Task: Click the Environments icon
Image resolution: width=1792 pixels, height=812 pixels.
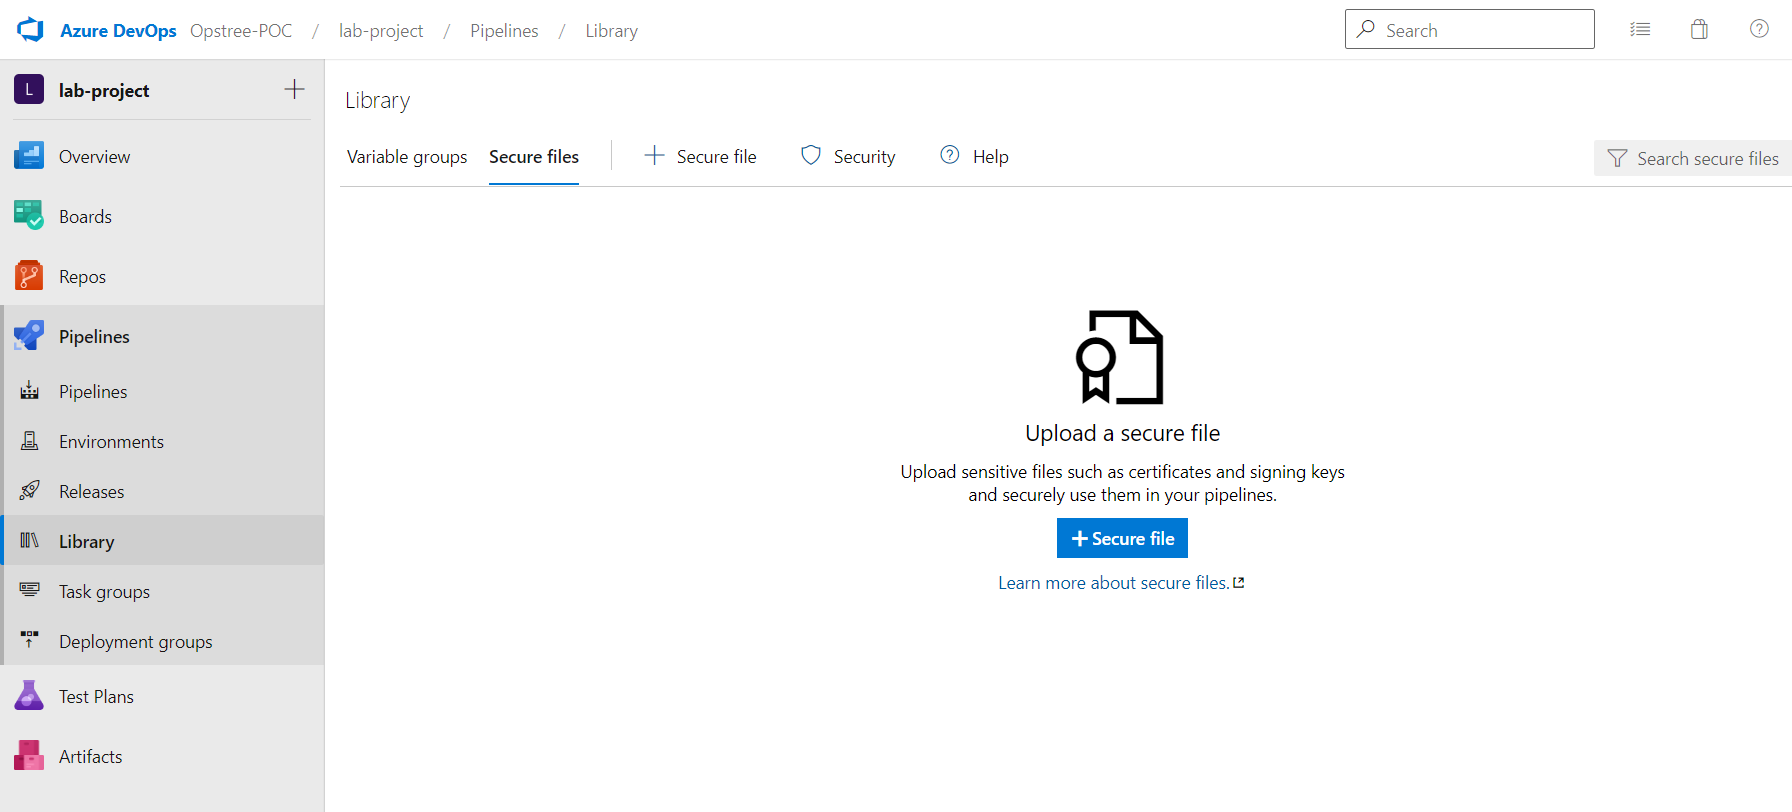Action: coord(30,440)
